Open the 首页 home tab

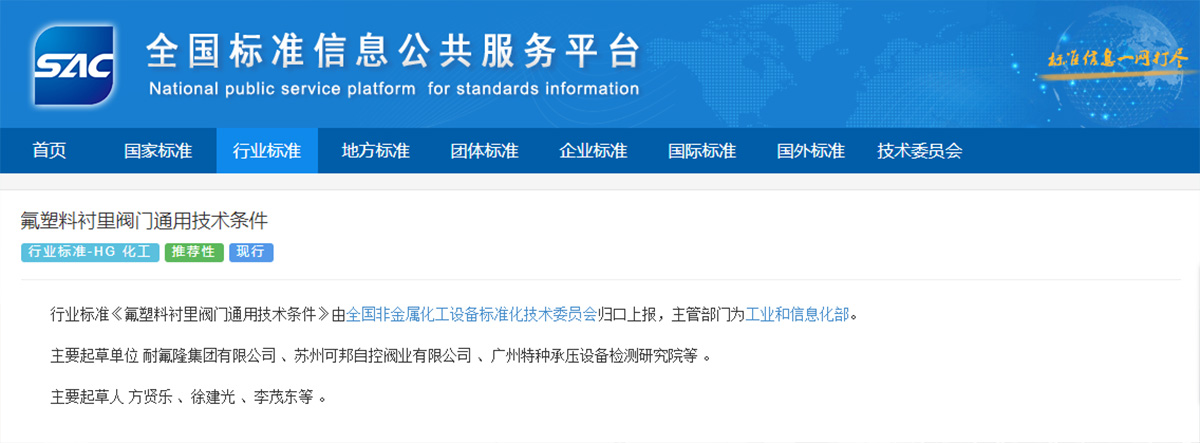[49, 151]
